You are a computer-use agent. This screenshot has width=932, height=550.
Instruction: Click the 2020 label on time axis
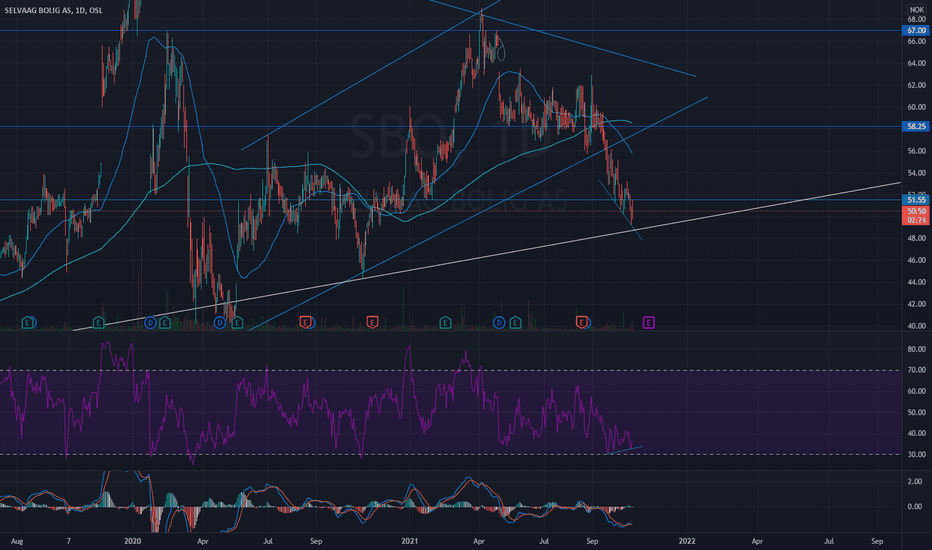(x=133, y=541)
